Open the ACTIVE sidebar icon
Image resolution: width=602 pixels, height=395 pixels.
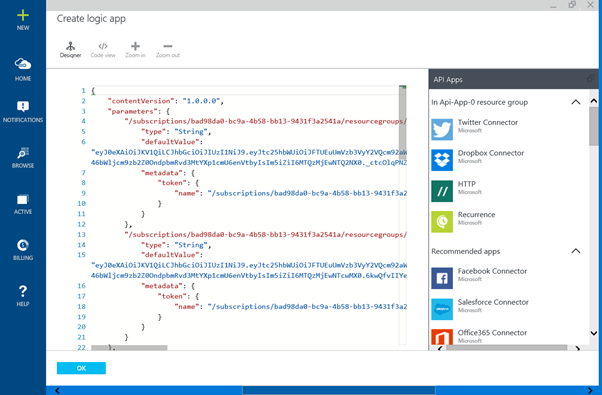(x=23, y=200)
